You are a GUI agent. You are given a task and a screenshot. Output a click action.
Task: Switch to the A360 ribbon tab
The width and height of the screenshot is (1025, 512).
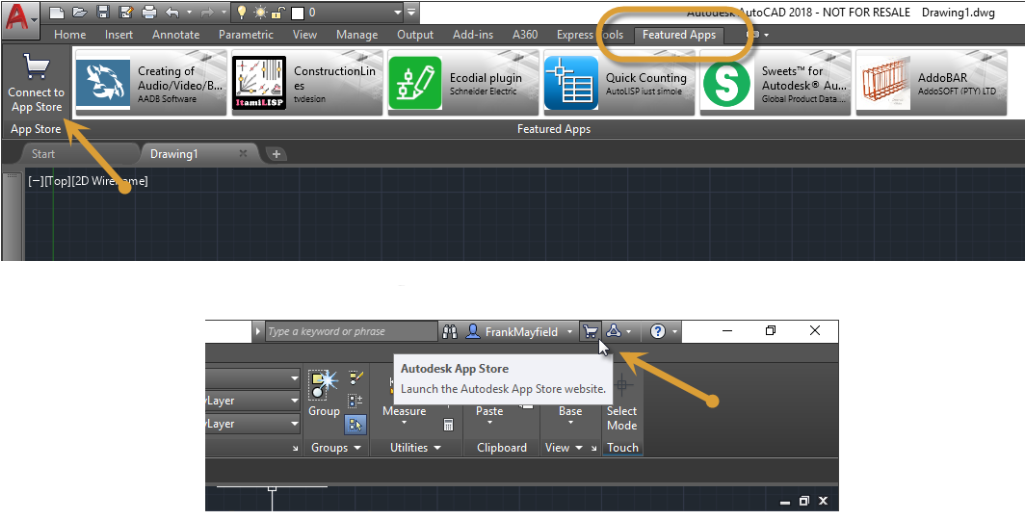[525, 35]
